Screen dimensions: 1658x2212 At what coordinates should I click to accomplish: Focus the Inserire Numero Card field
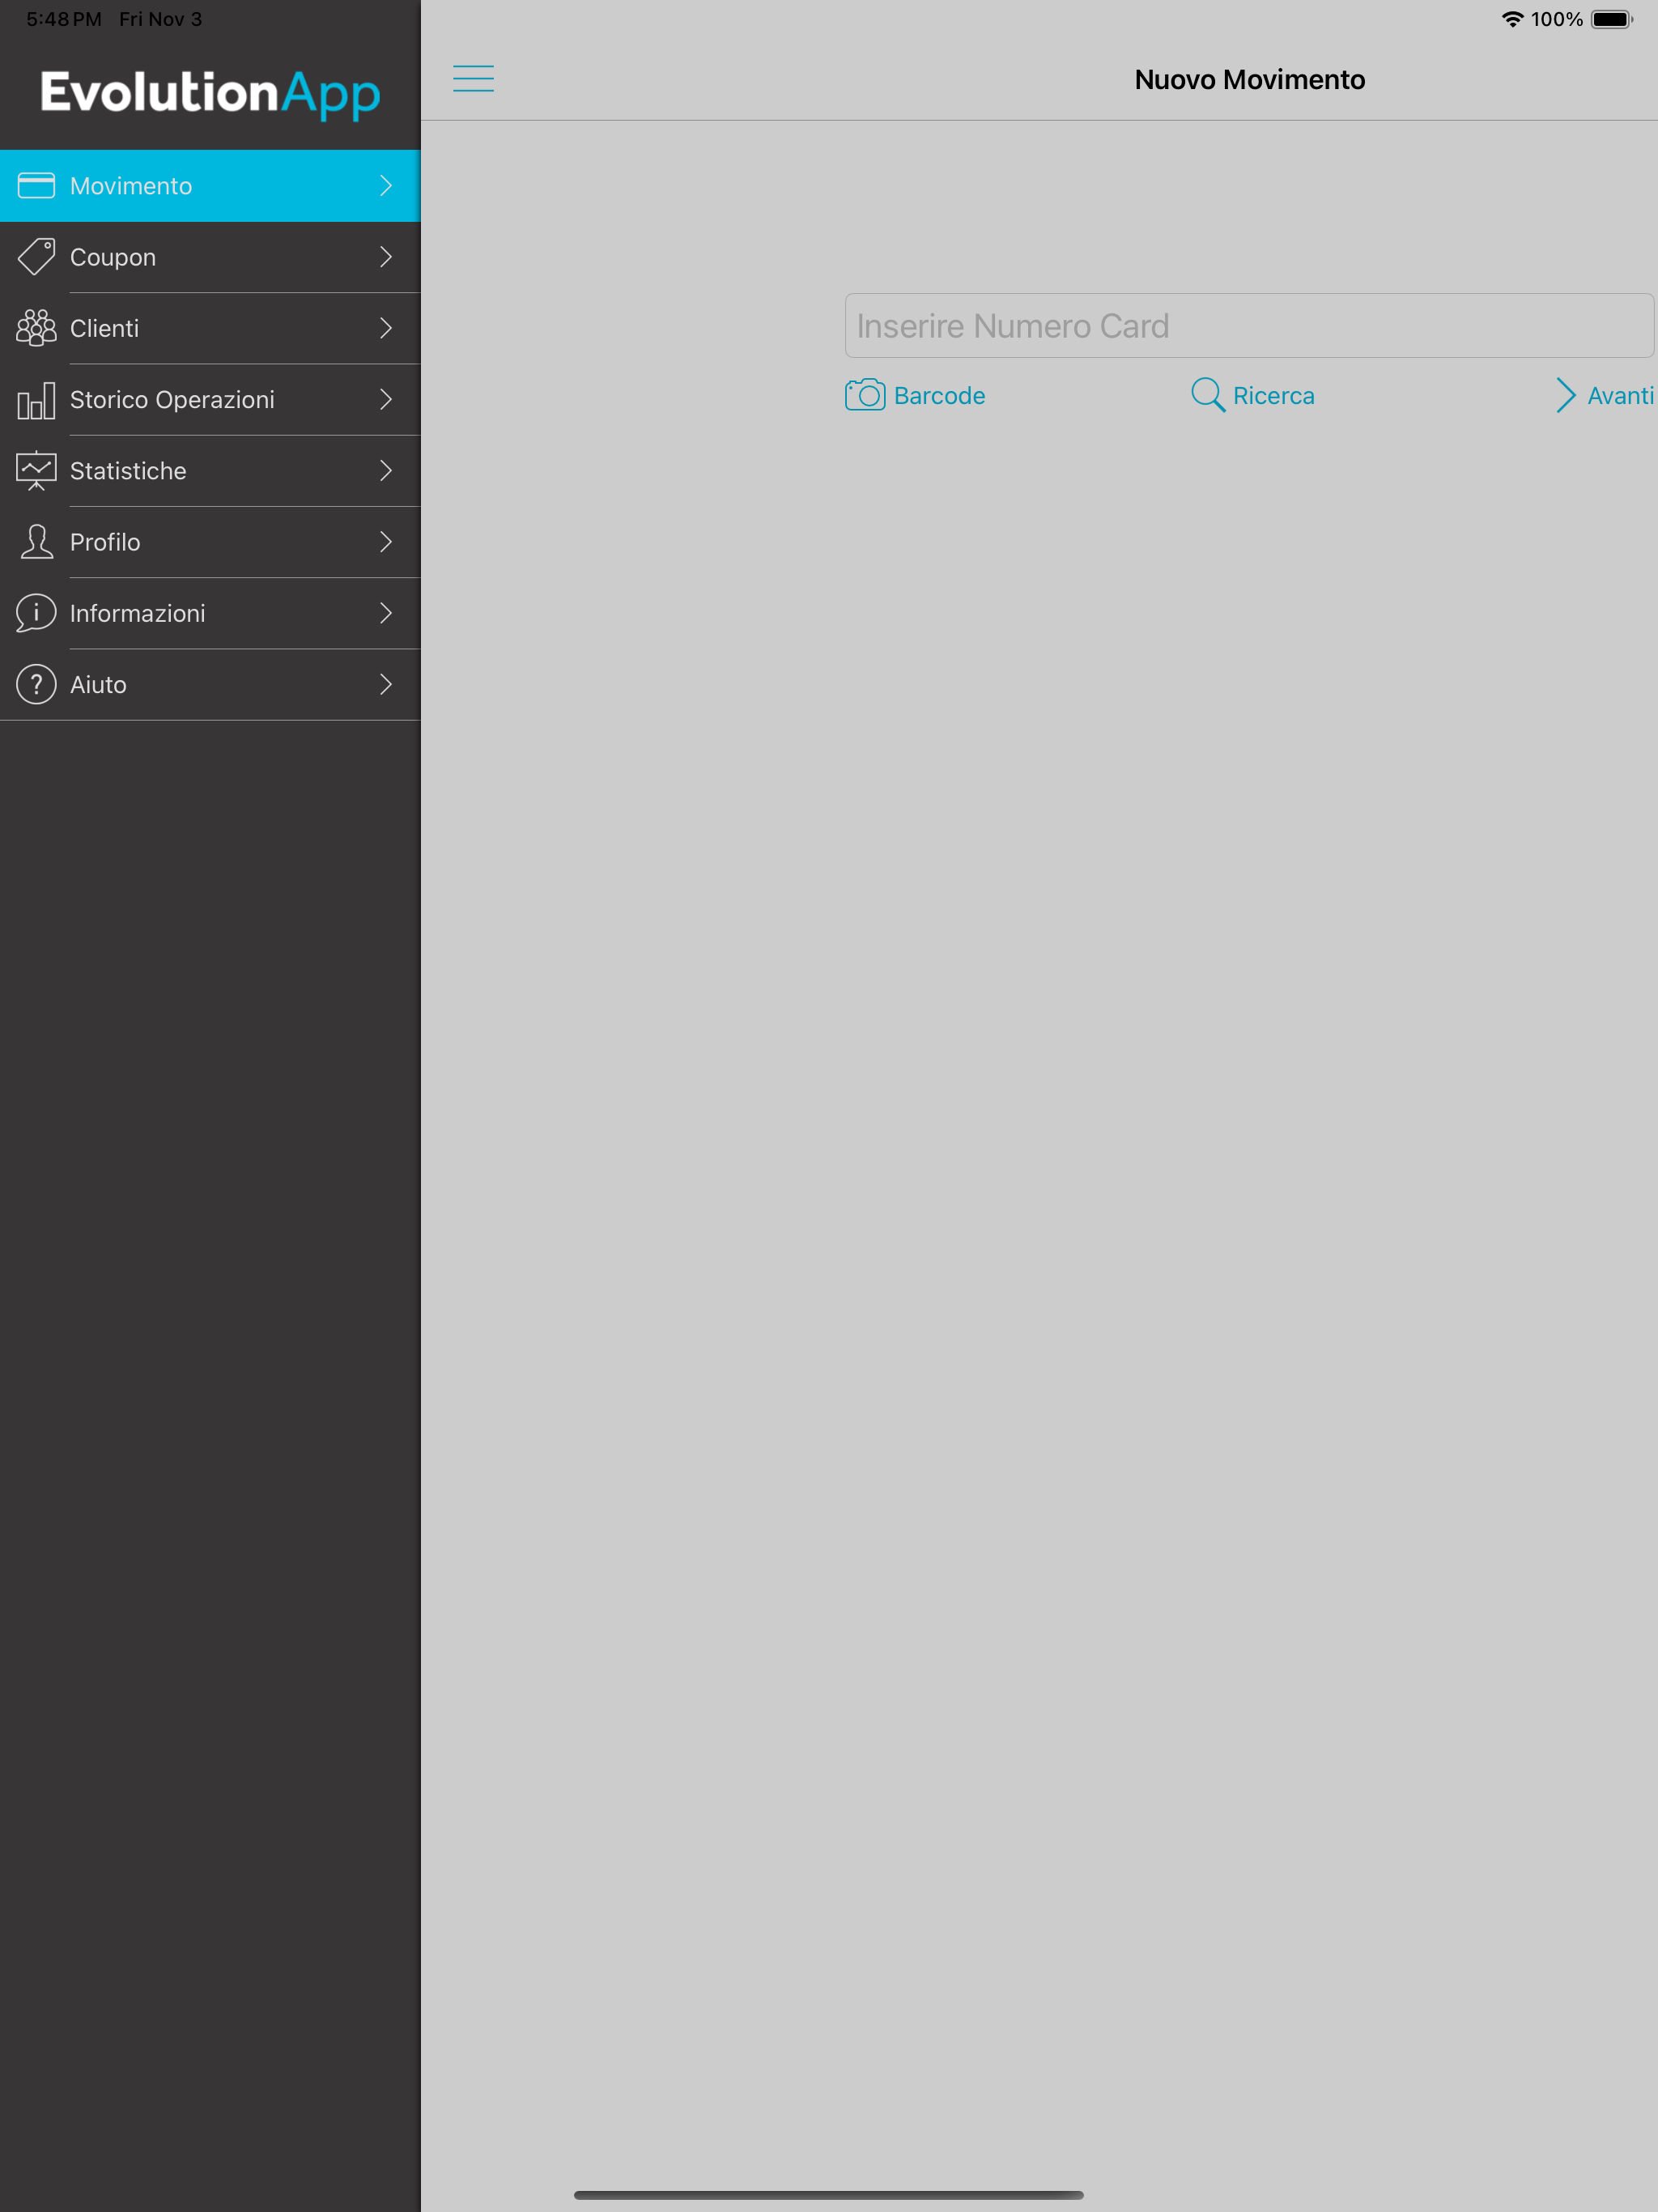click(1249, 326)
